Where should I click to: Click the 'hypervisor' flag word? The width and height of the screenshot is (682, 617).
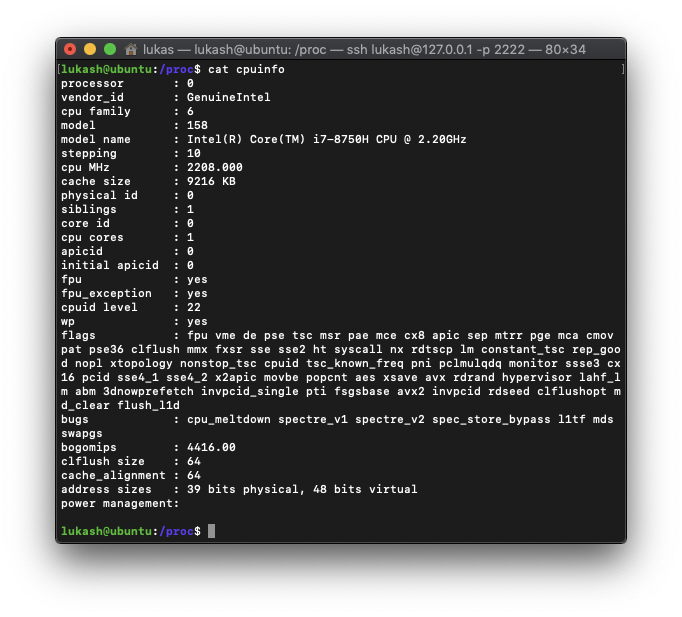tap(537, 377)
